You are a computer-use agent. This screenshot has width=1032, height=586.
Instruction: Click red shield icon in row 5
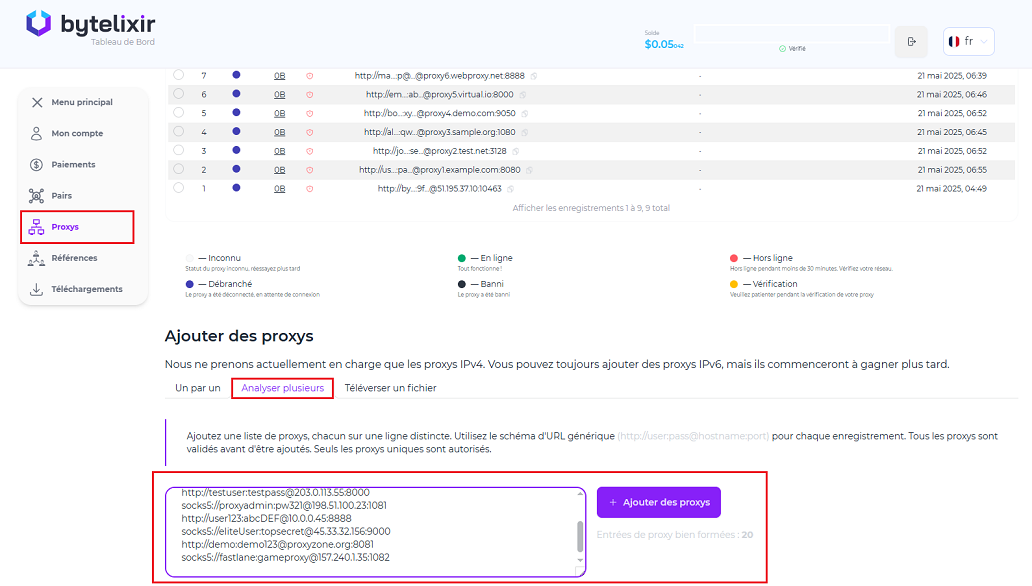click(309, 113)
